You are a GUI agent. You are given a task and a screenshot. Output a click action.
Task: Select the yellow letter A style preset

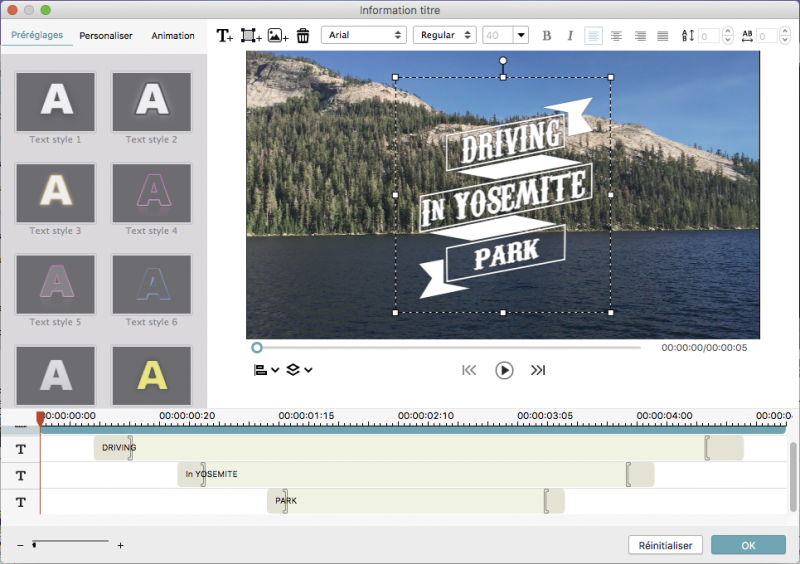[152, 376]
